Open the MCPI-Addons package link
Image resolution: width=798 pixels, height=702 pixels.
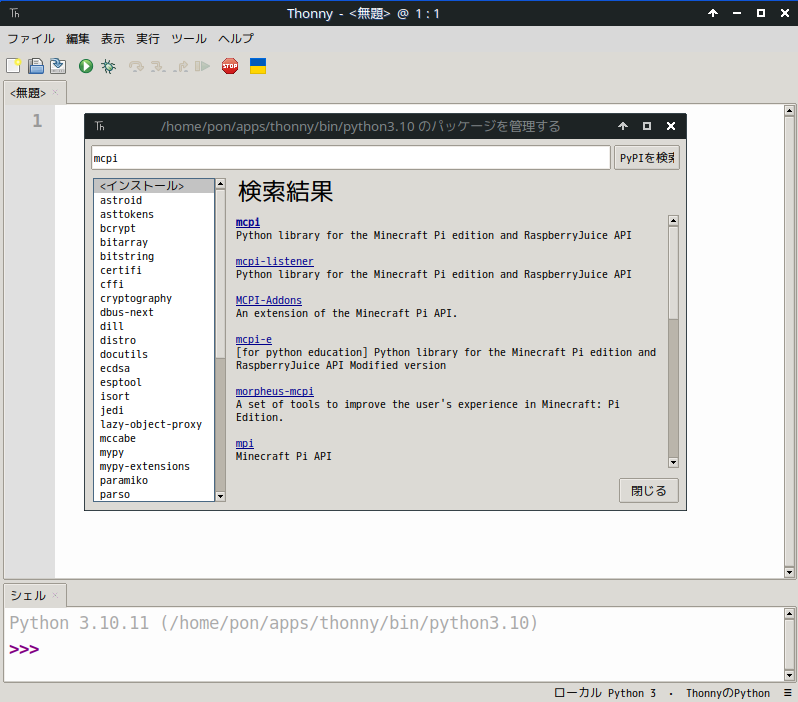(269, 300)
